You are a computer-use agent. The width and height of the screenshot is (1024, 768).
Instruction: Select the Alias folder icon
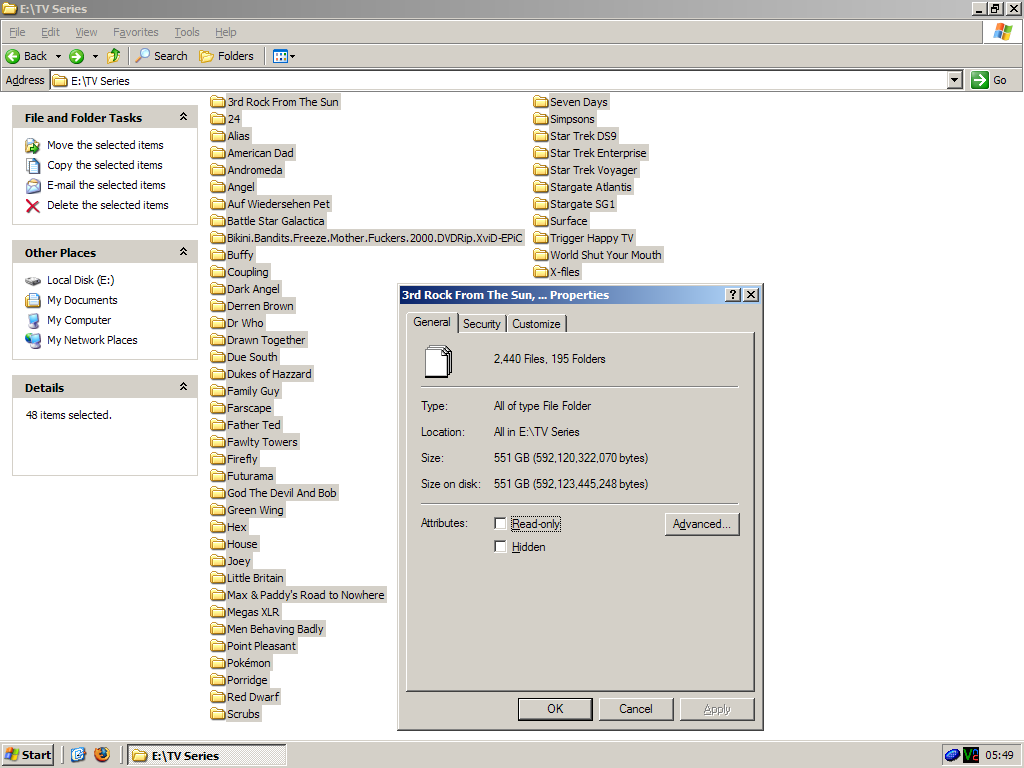click(x=217, y=136)
